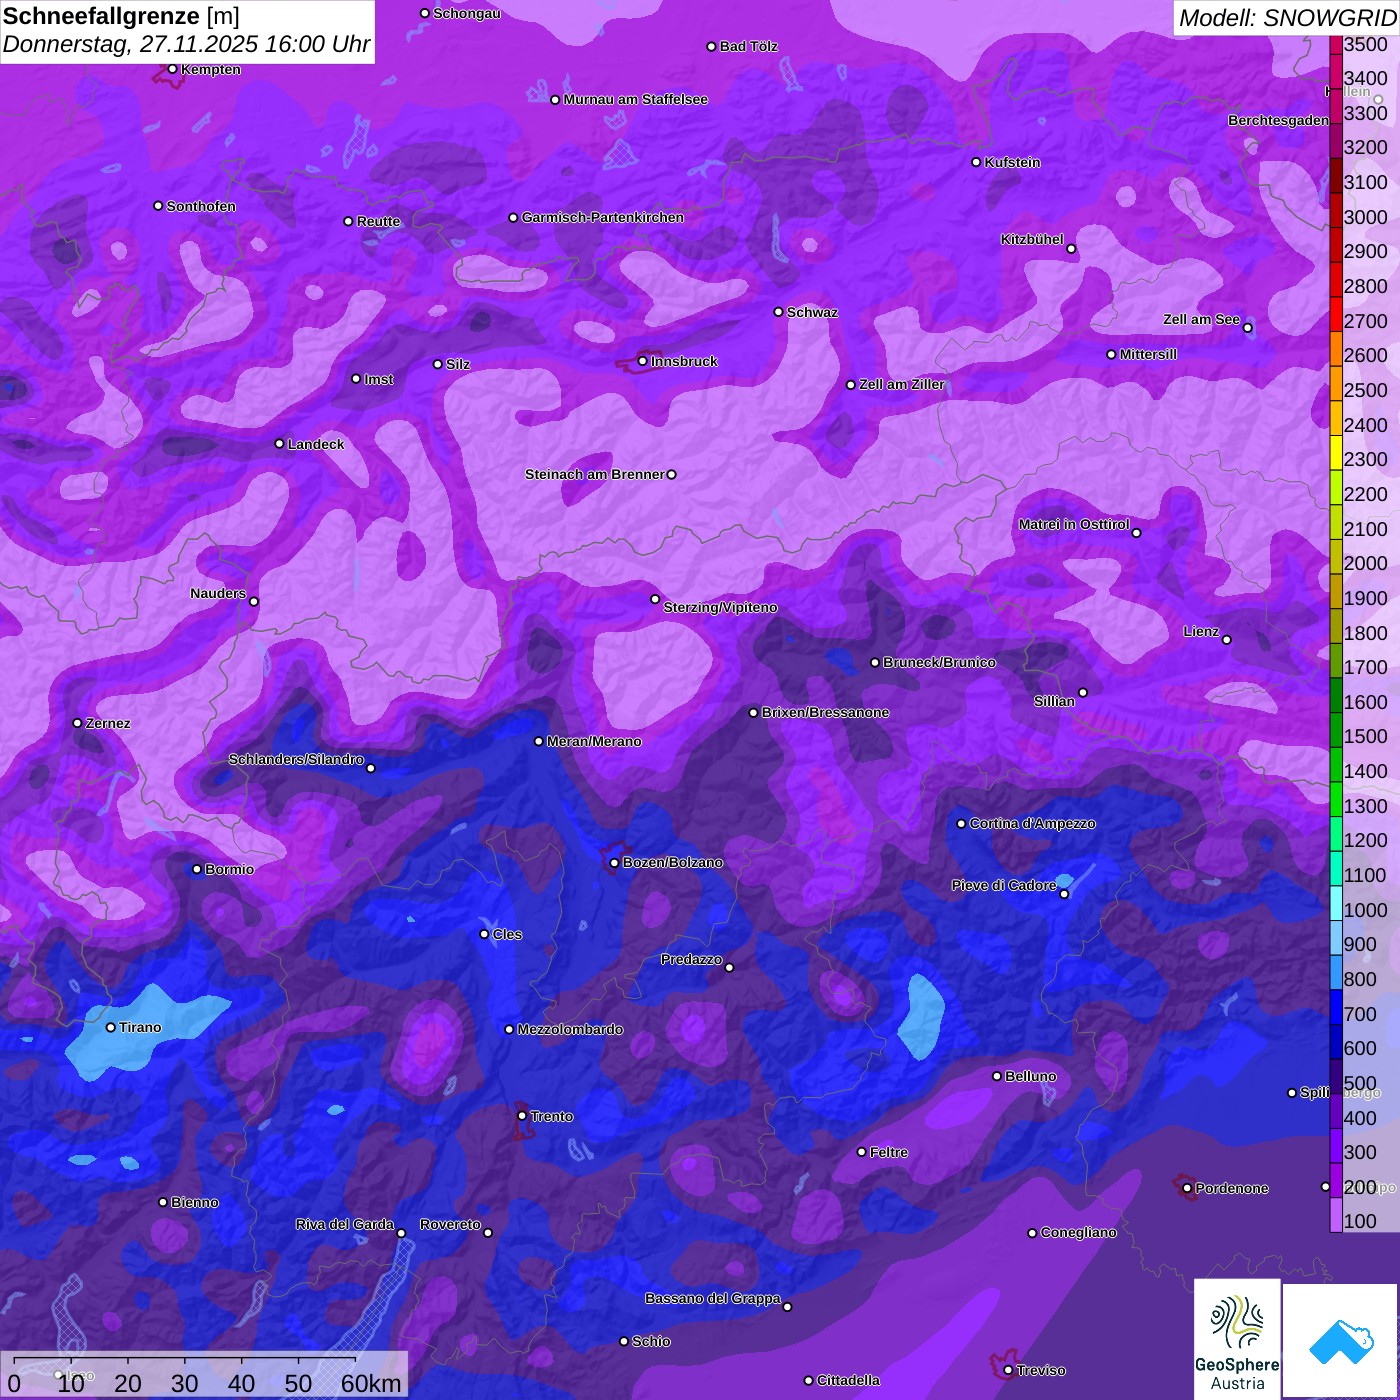This screenshot has width=1400, height=1400.
Task: Click the Zell am Ziller label
Action: point(902,384)
